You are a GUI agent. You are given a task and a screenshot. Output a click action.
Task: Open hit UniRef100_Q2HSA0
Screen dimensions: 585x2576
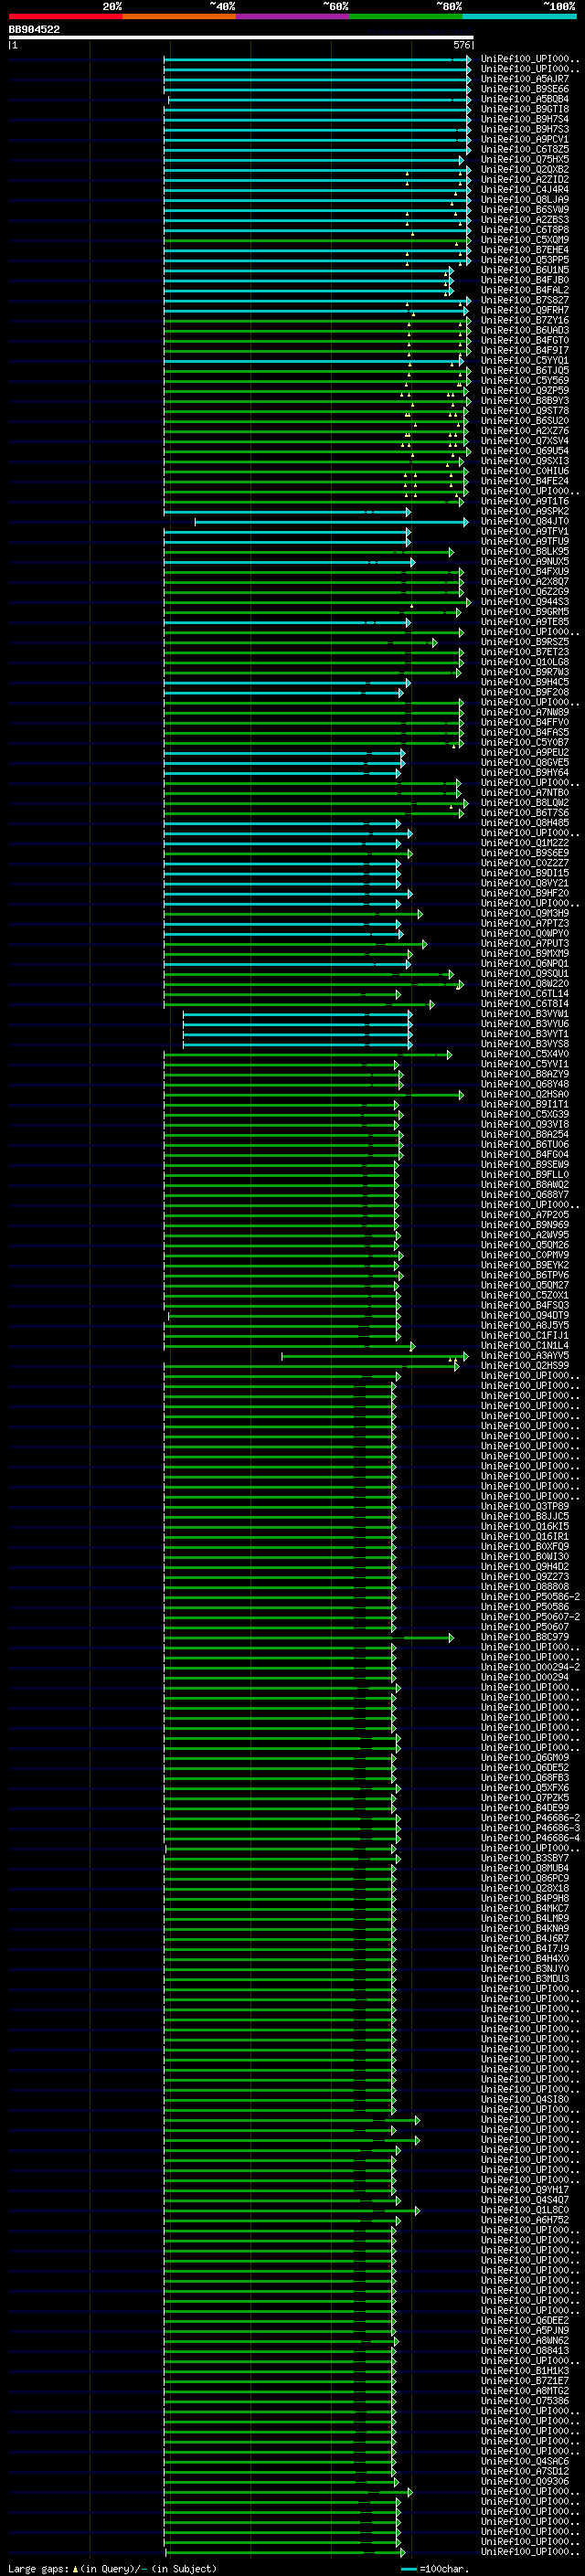[525, 1094]
